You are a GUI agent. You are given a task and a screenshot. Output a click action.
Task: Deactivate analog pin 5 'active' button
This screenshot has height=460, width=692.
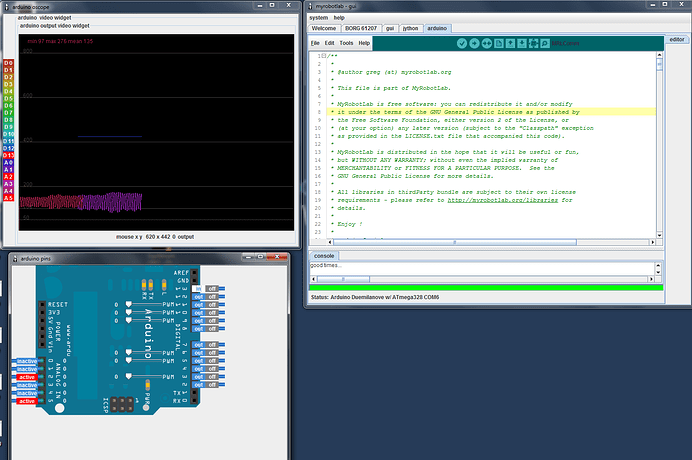(27, 401)
